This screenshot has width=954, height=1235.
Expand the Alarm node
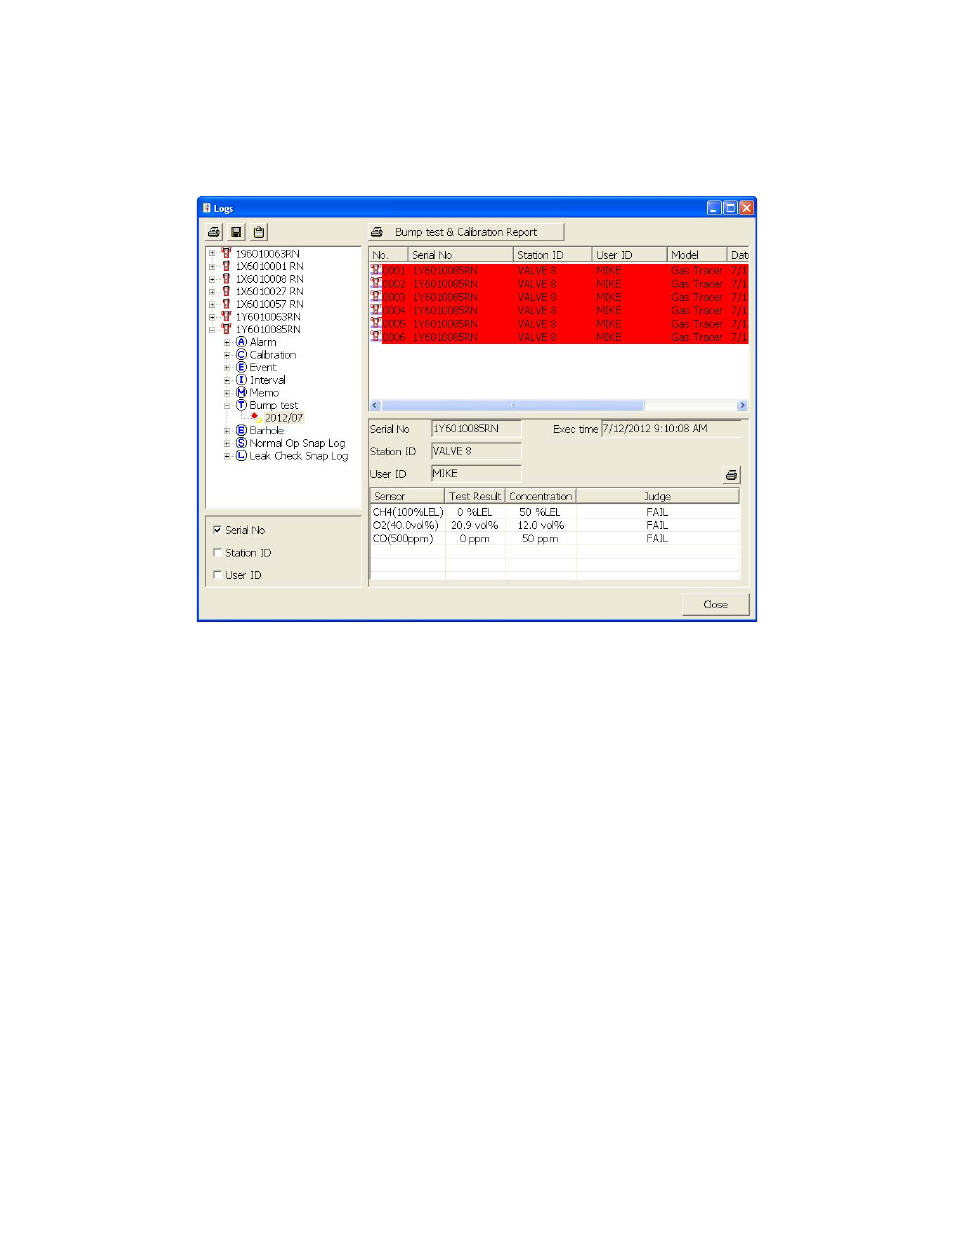pyautogui.click(x=227, y=342)
